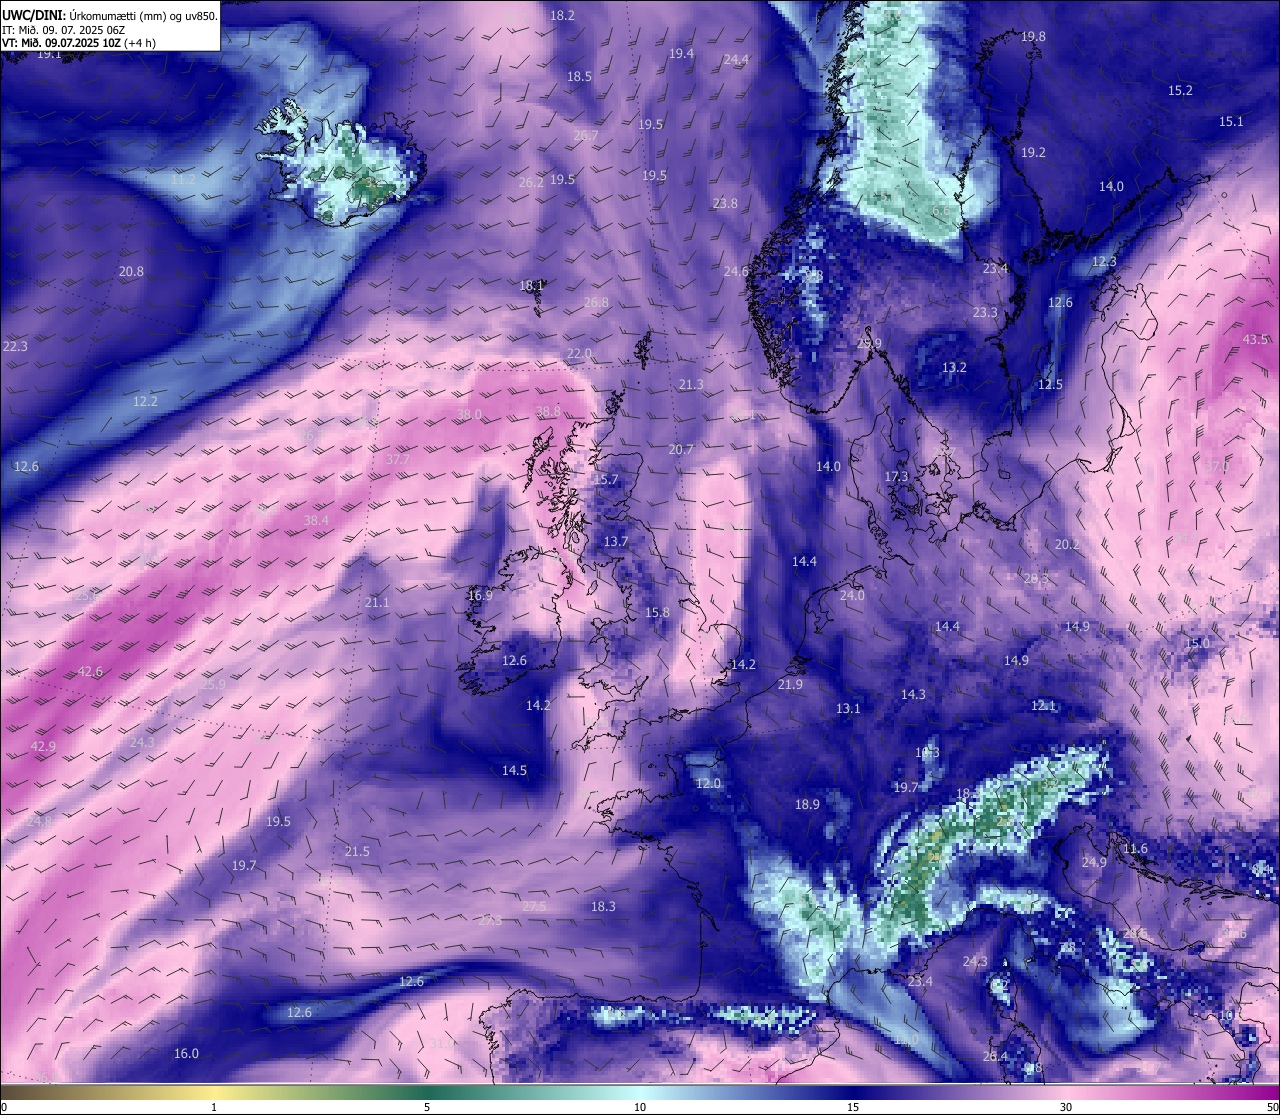Click the 23.3 value on the map
This screenshot has width=1280, height=1115.
tap(985, 312)
